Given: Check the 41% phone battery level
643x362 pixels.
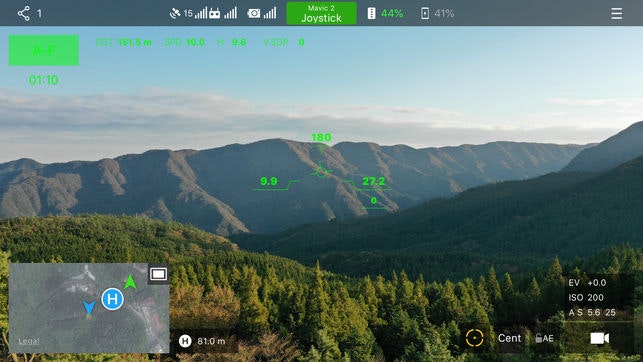Looking at the screenshot, I should pos(444,14).
